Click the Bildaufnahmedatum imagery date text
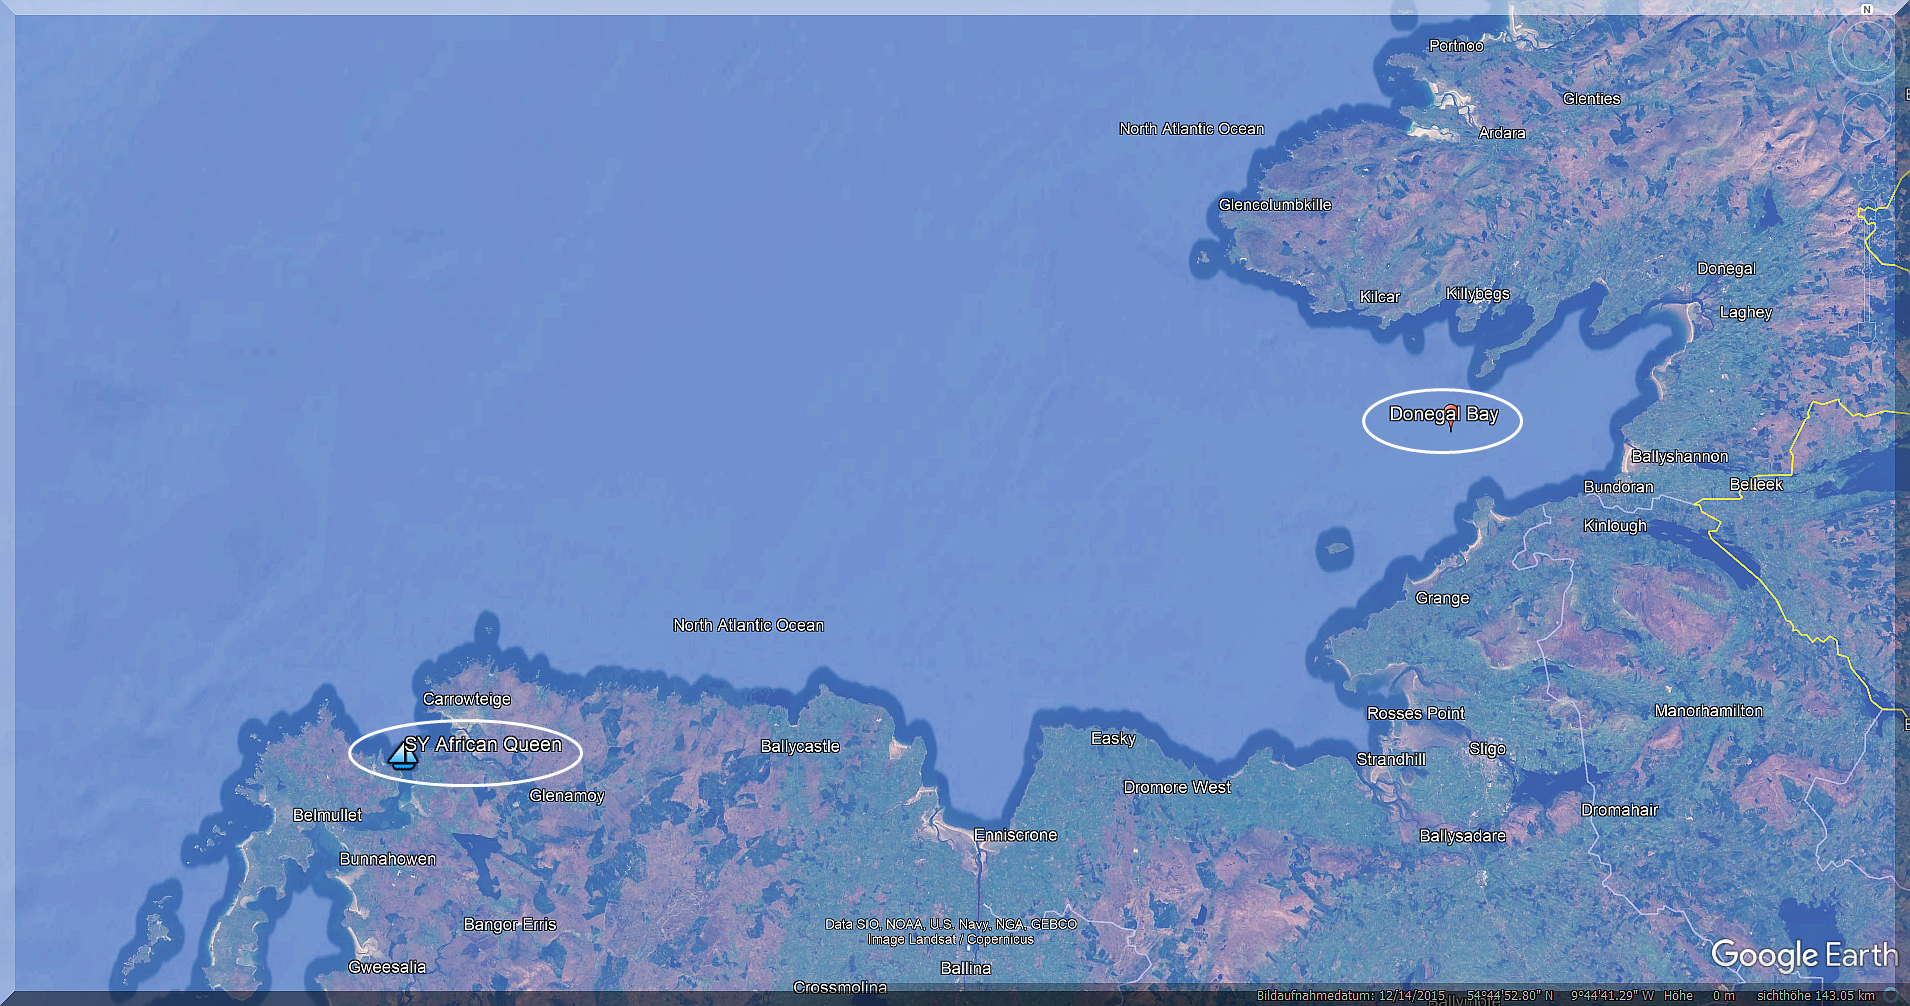 (x=1350, y=996)
